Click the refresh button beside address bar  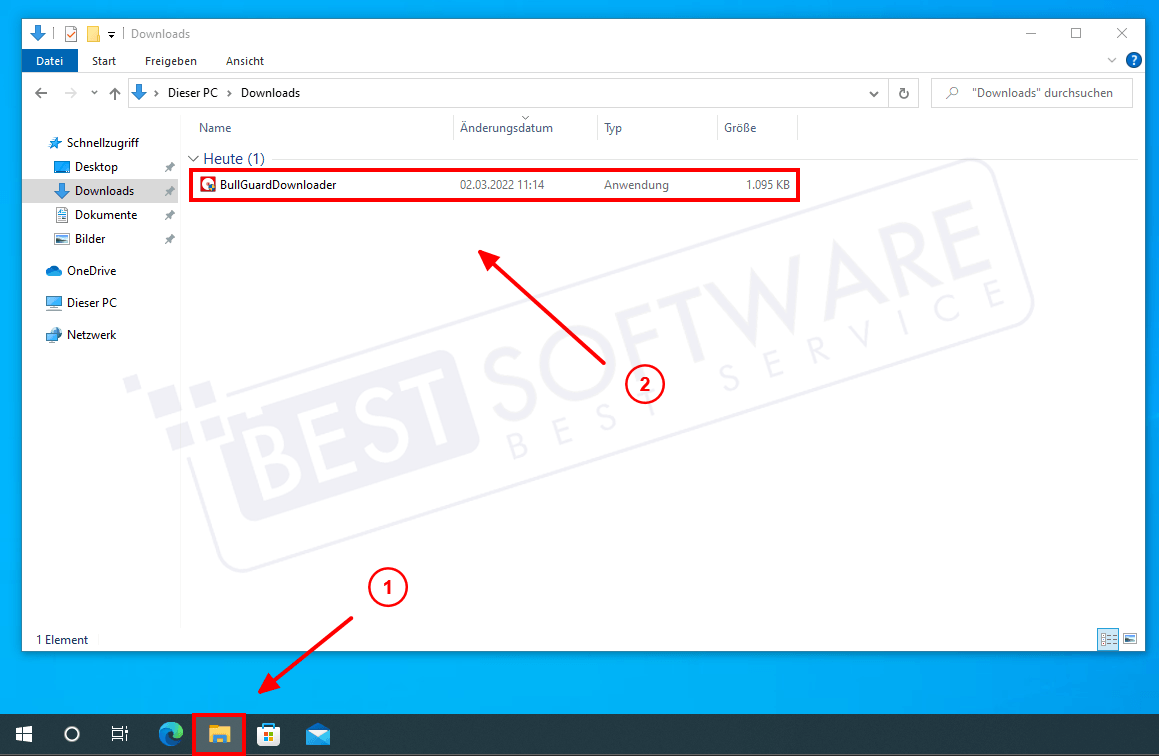point(903,93)
